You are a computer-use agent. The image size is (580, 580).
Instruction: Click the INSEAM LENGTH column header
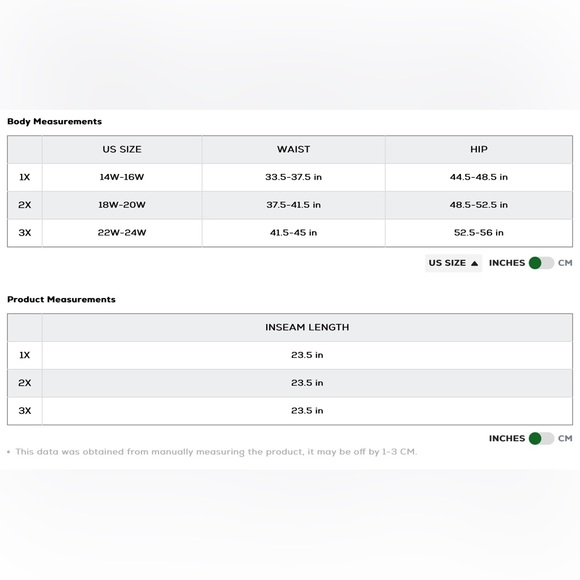click(307, 327)
